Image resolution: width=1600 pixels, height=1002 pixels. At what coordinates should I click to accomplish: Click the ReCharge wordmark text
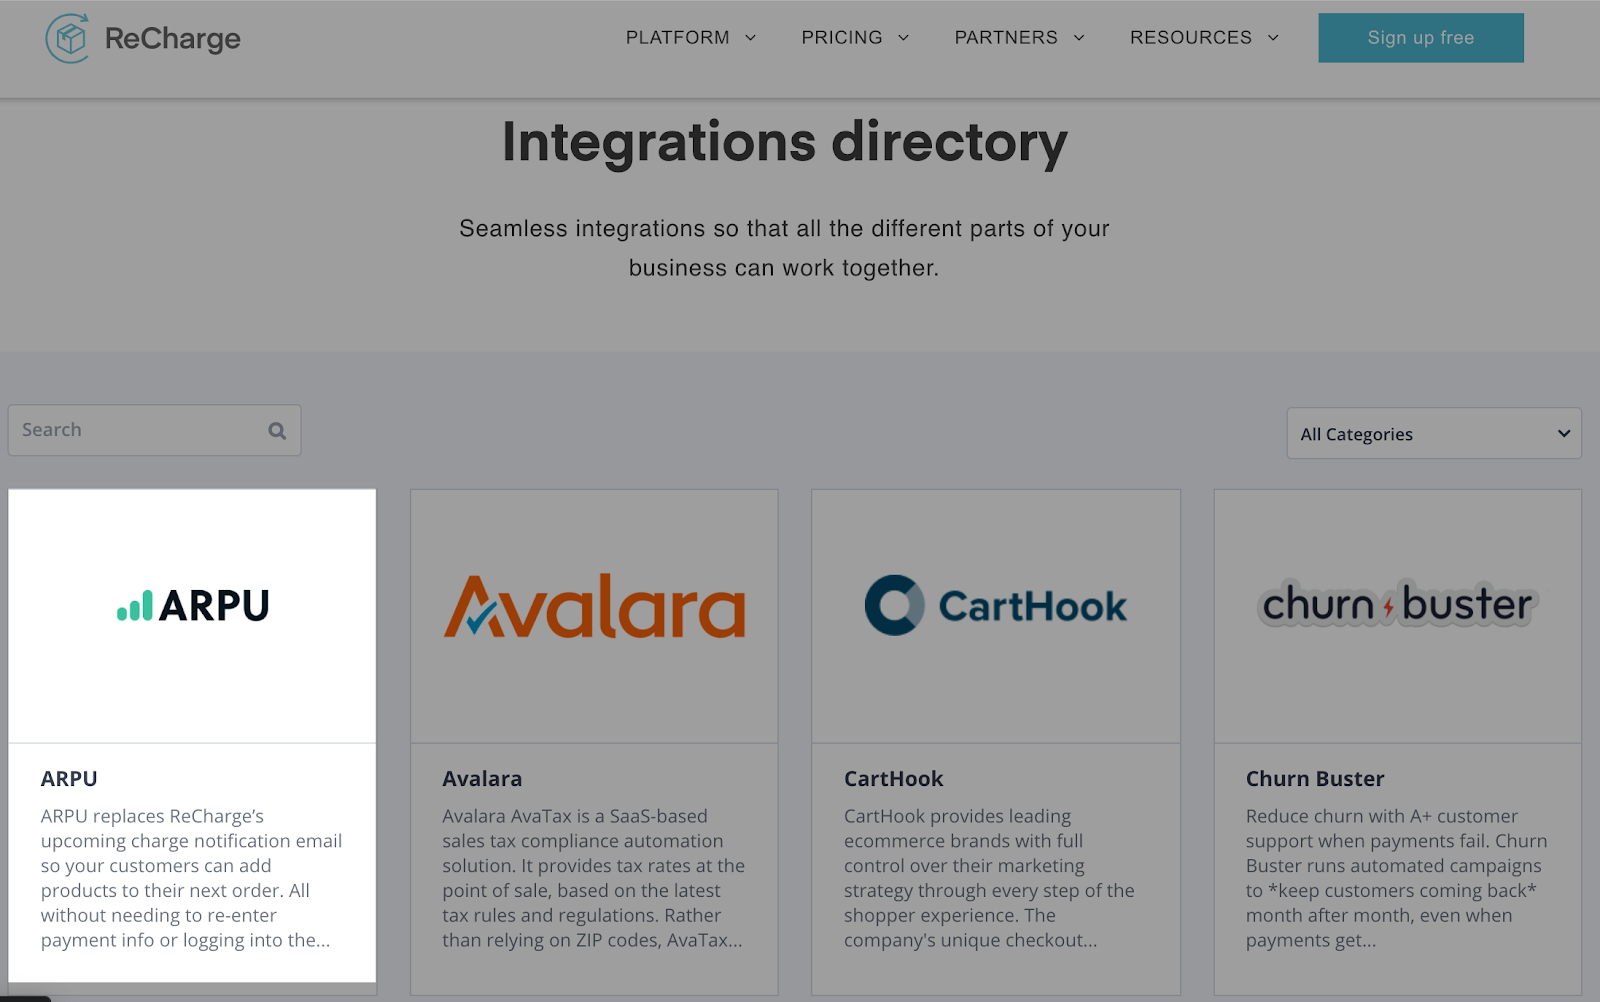[173, 39]
